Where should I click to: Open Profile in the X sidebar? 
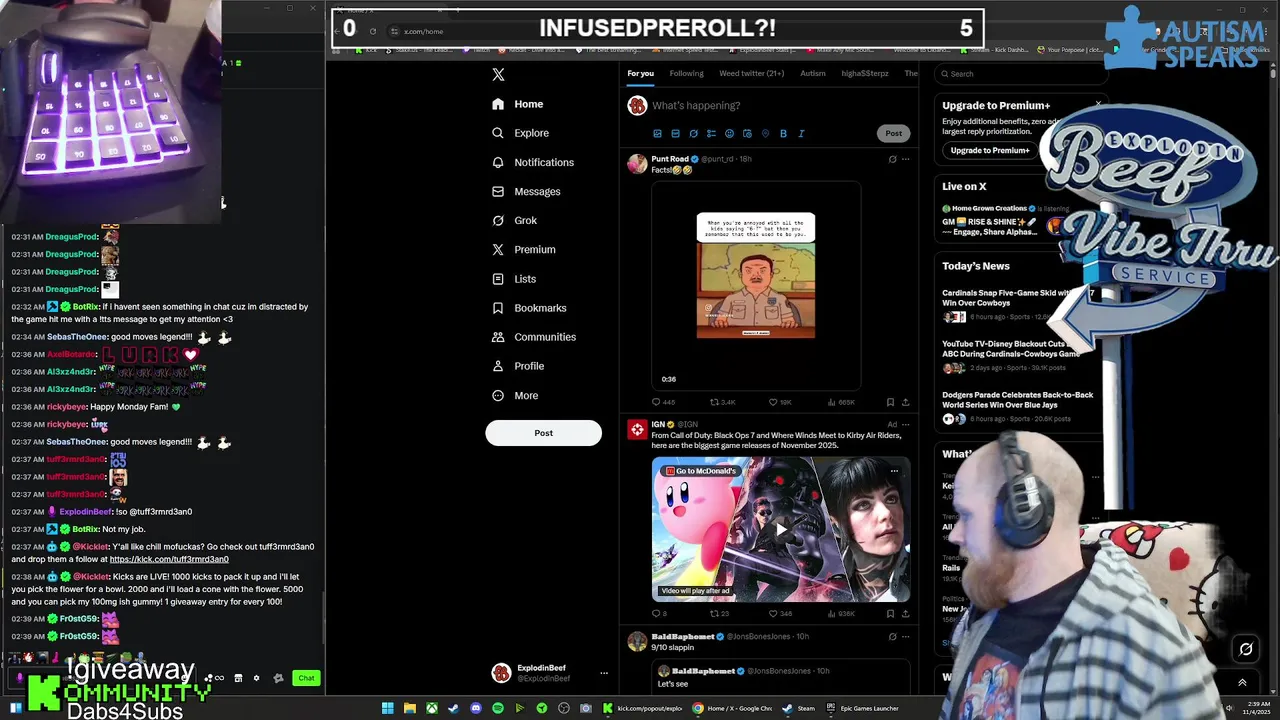518,366
